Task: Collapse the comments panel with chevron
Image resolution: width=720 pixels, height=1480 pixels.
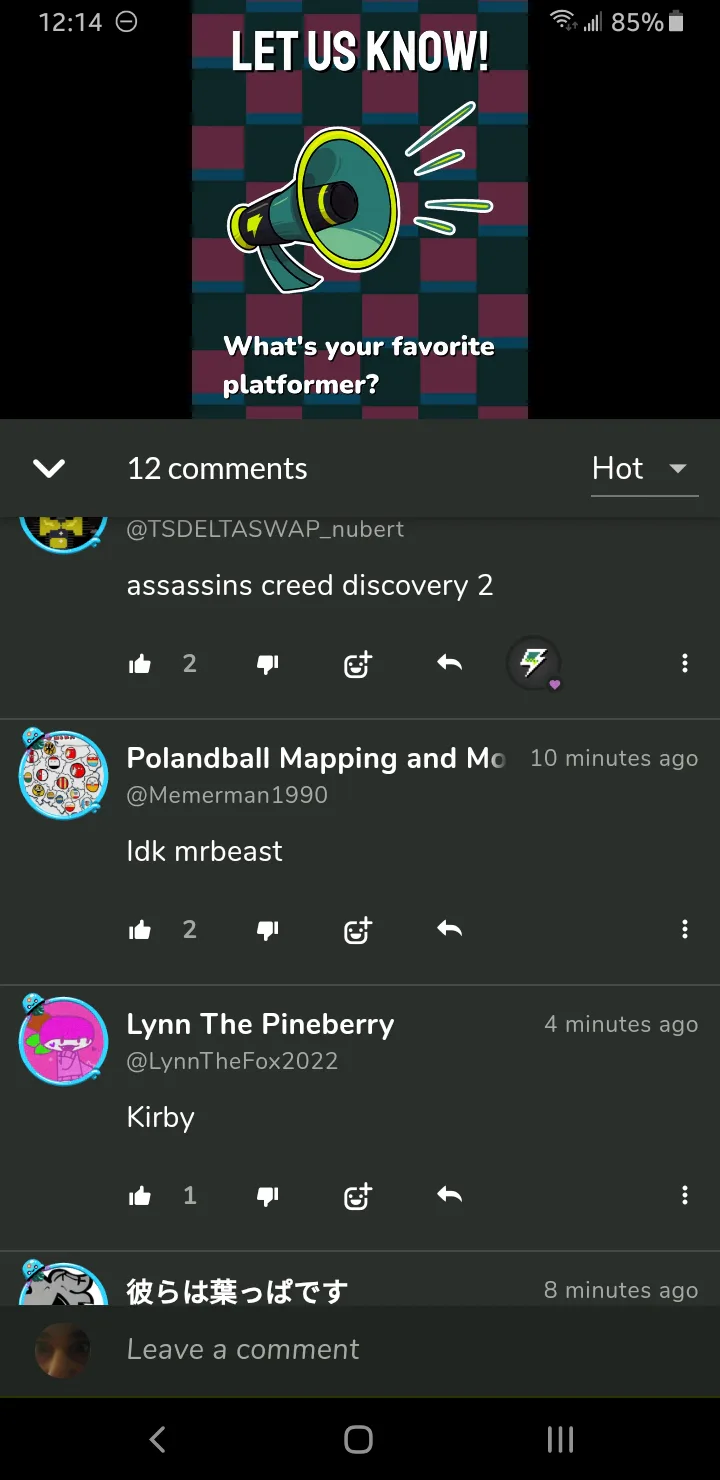Action: (49, 468)
